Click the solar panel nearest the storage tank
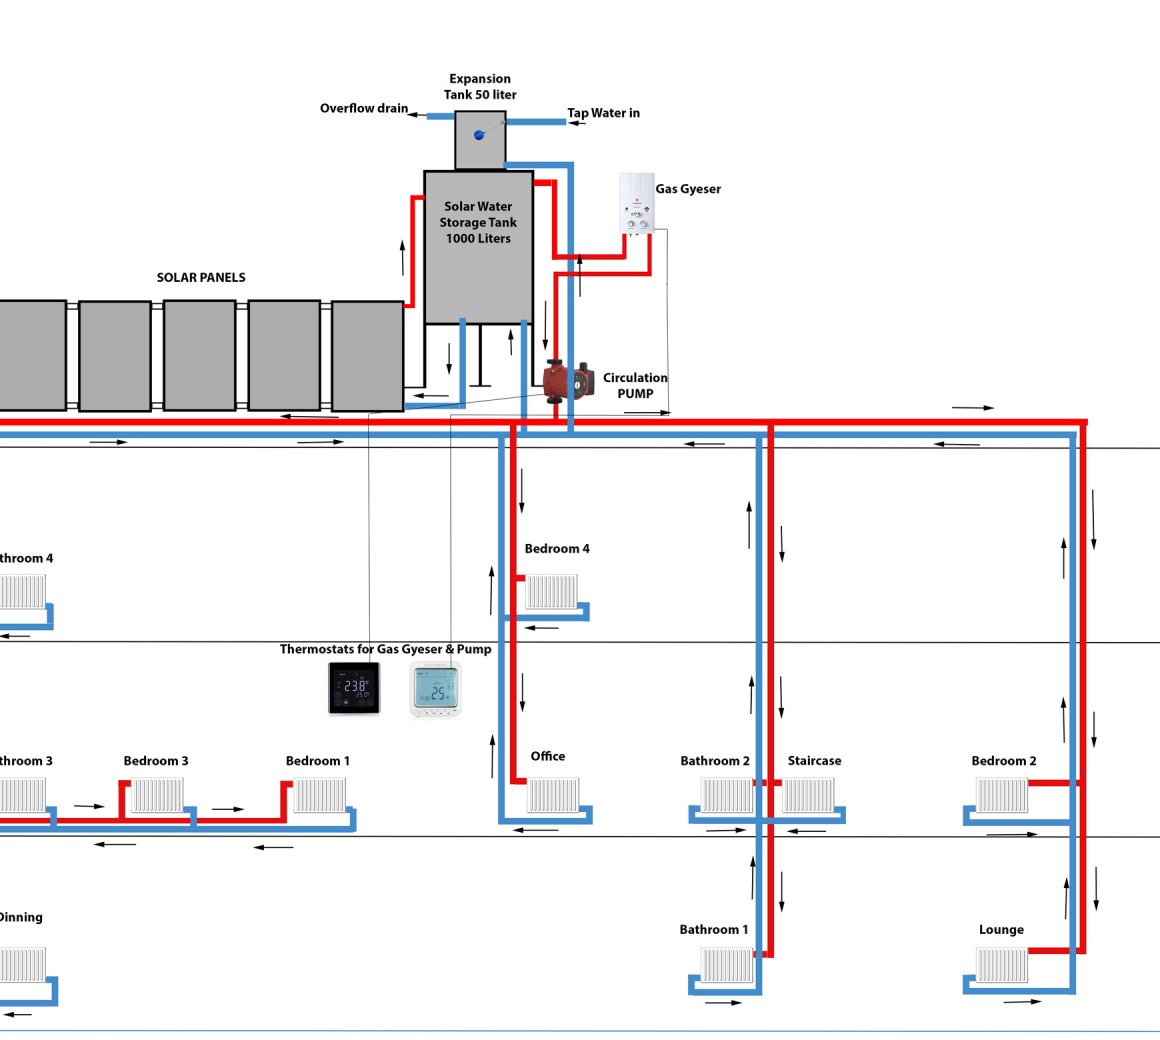This screenshot has width=1160, height=1040. coord(367,355)
